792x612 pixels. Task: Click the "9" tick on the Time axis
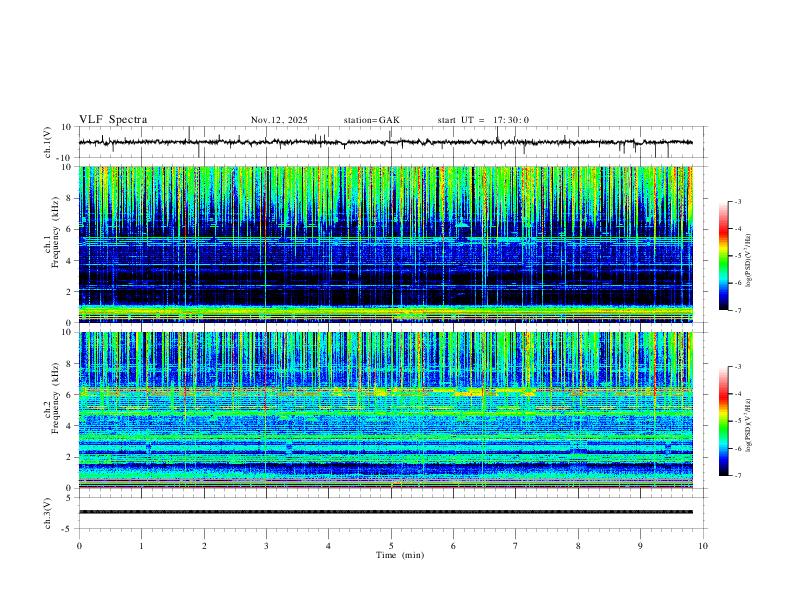click(640, 546)
